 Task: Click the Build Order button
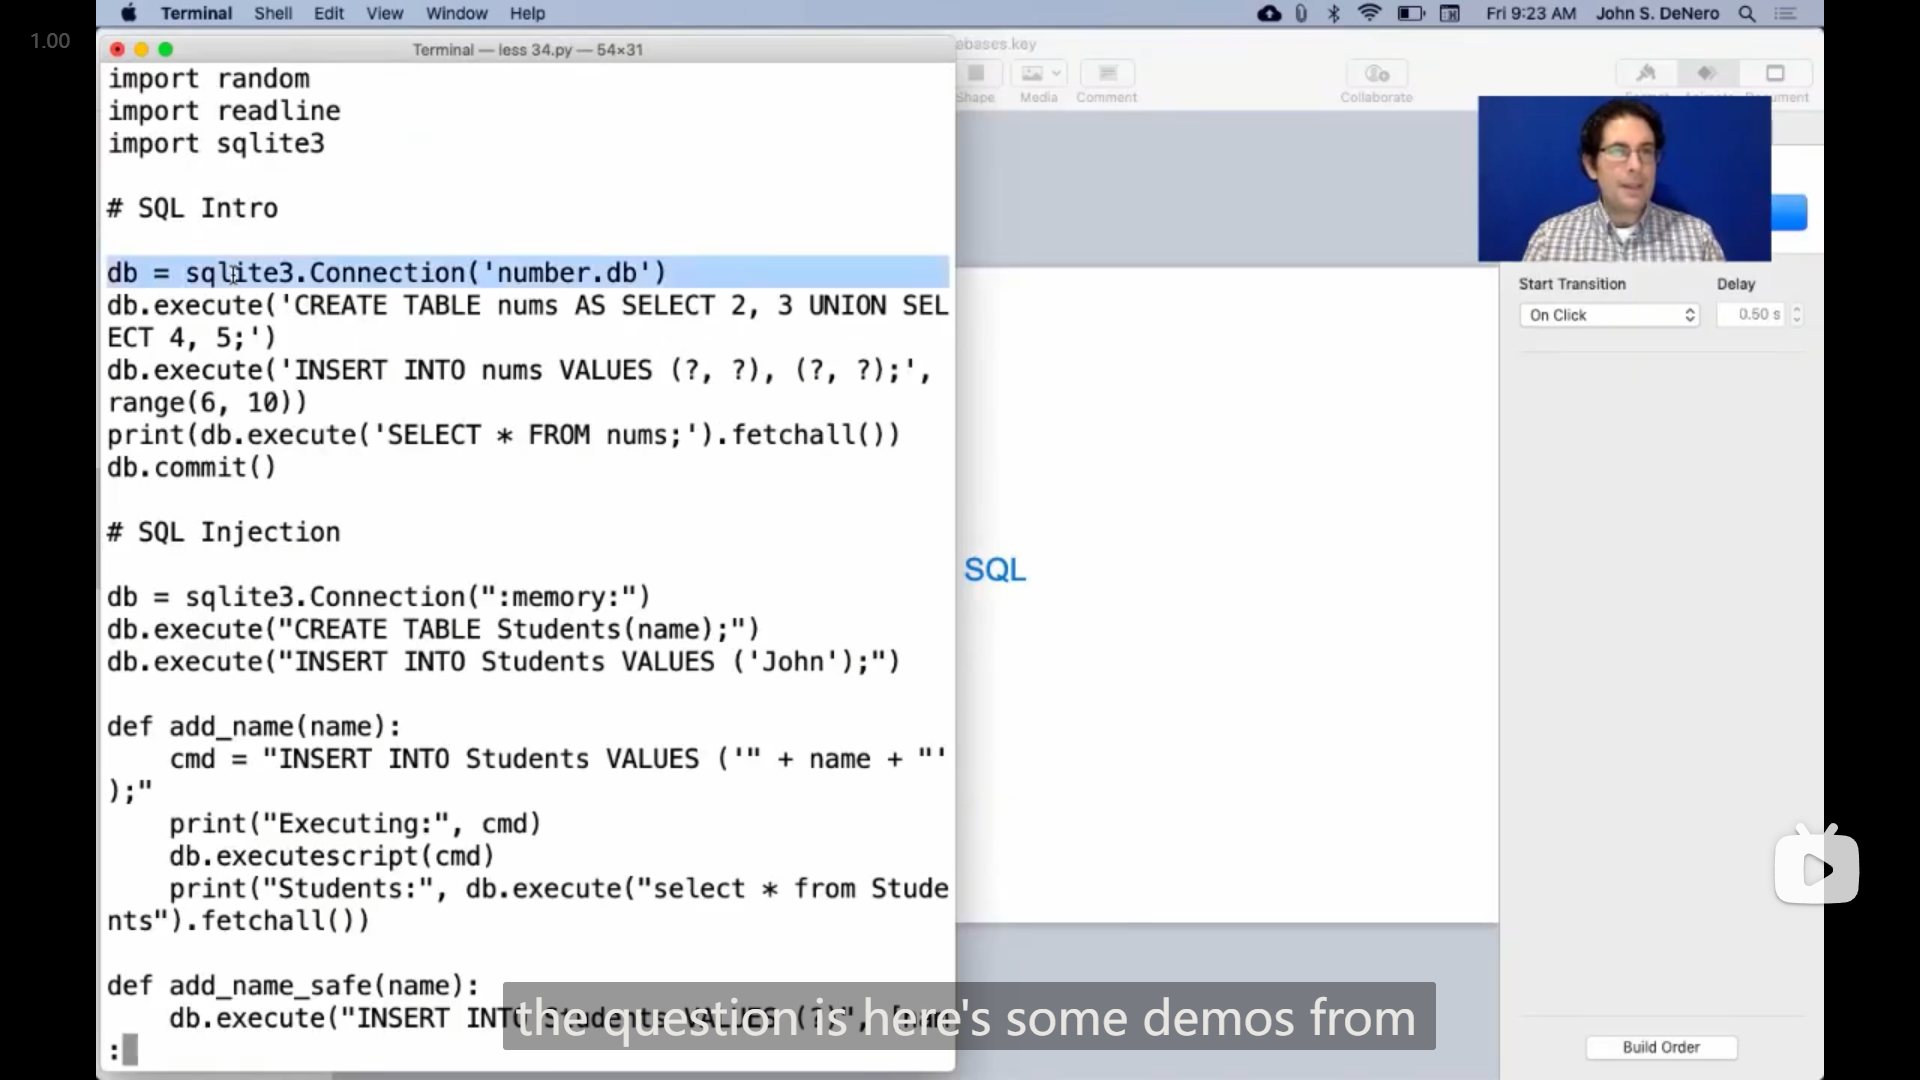[x=1661, y=1047]
